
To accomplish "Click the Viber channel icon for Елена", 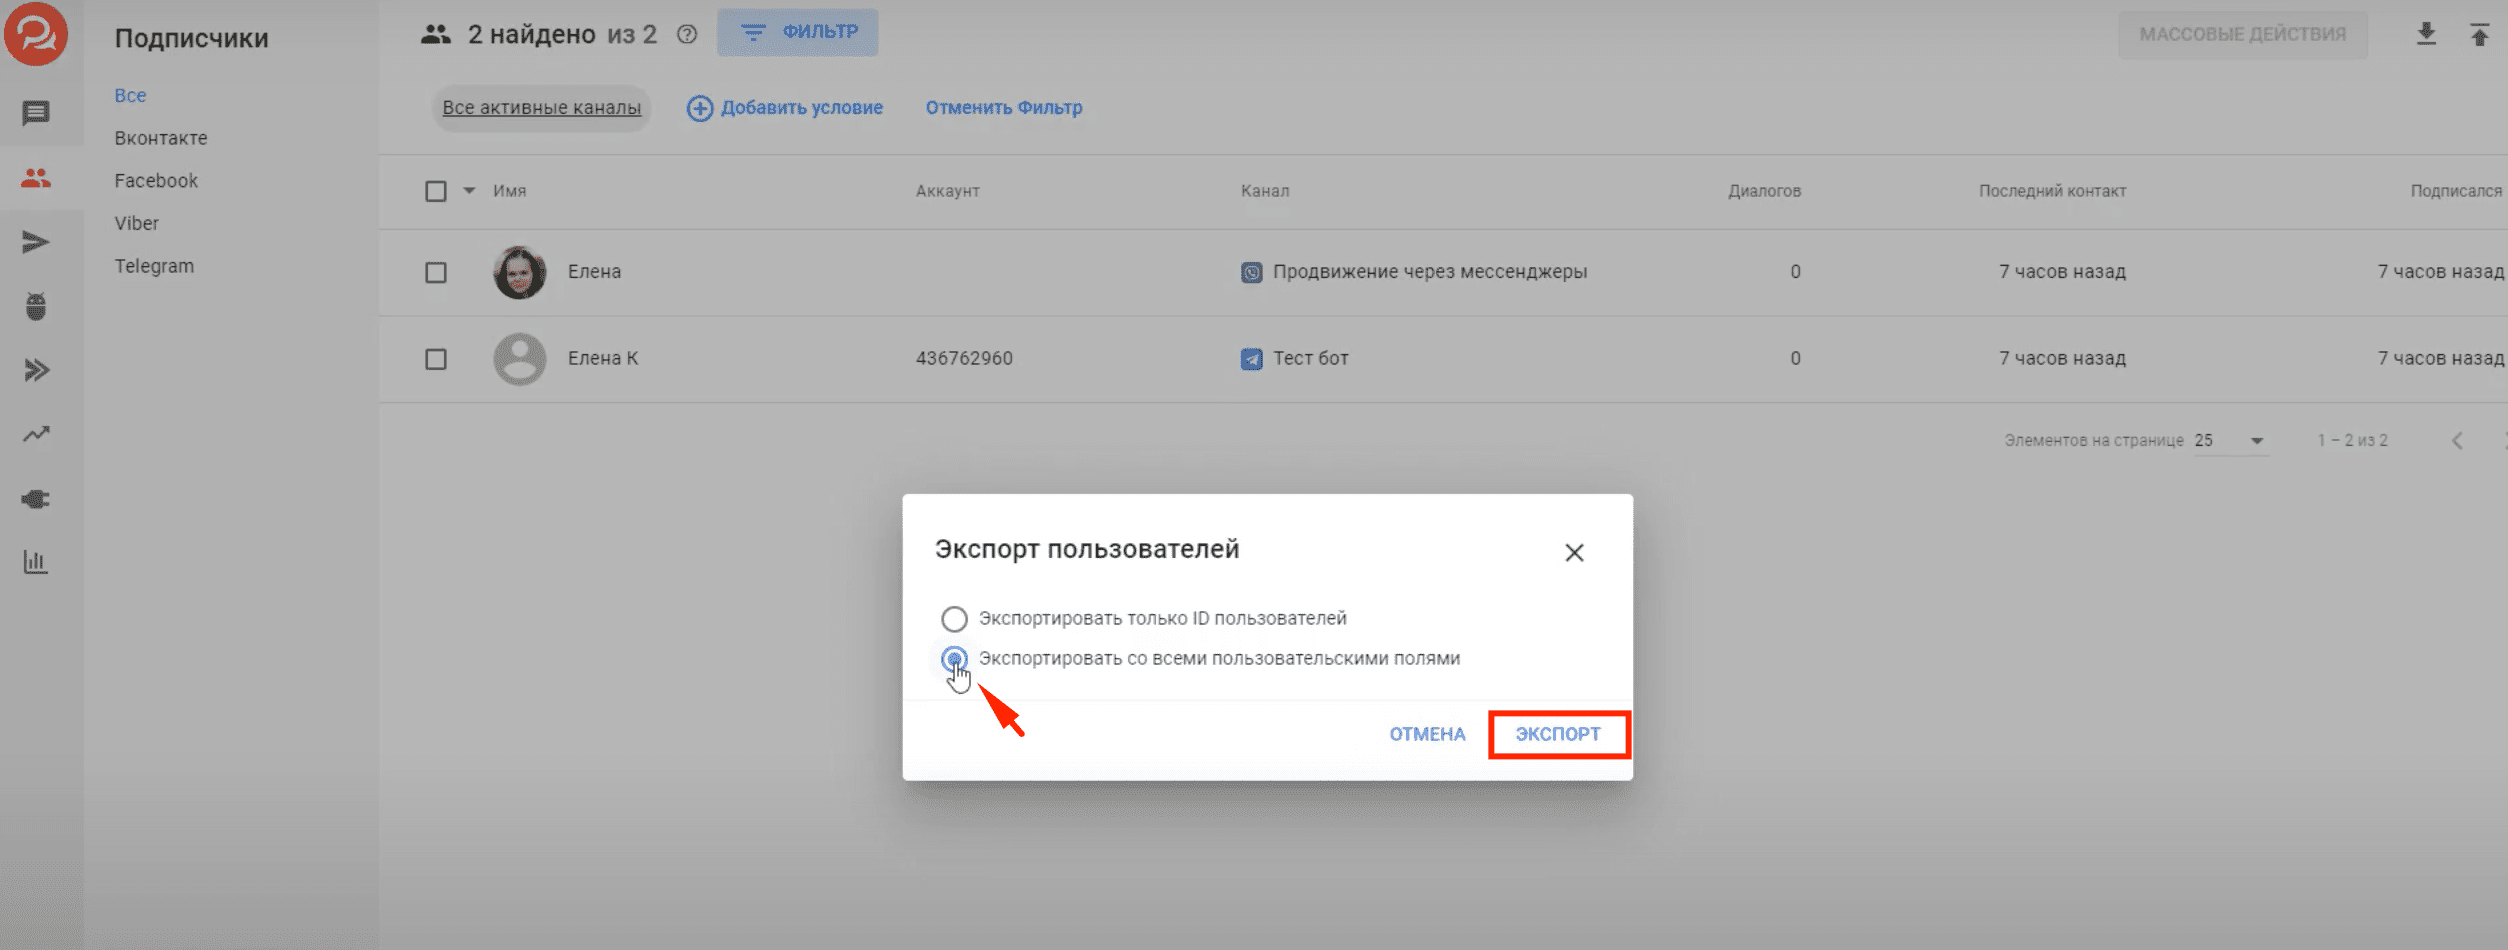I will 1251,272.
